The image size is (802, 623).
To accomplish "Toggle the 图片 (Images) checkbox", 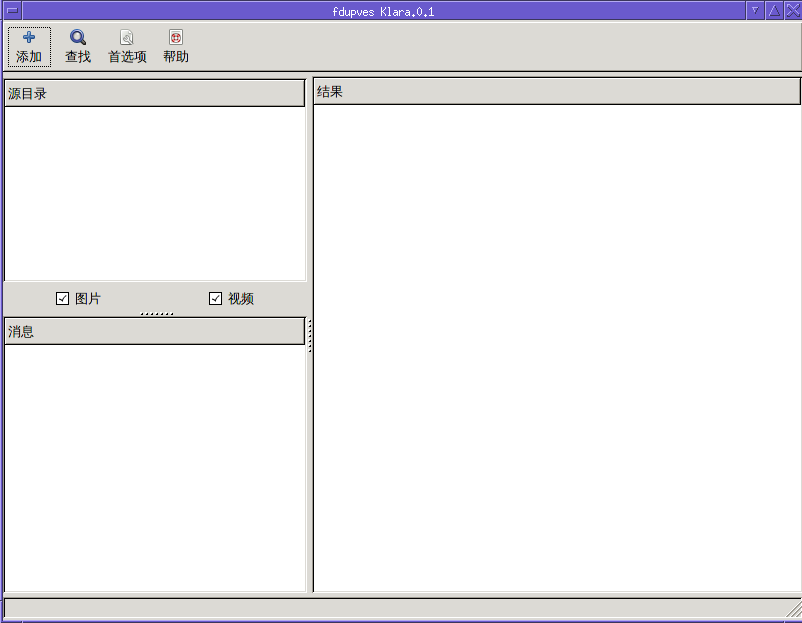I will click(x=63, y=298).
